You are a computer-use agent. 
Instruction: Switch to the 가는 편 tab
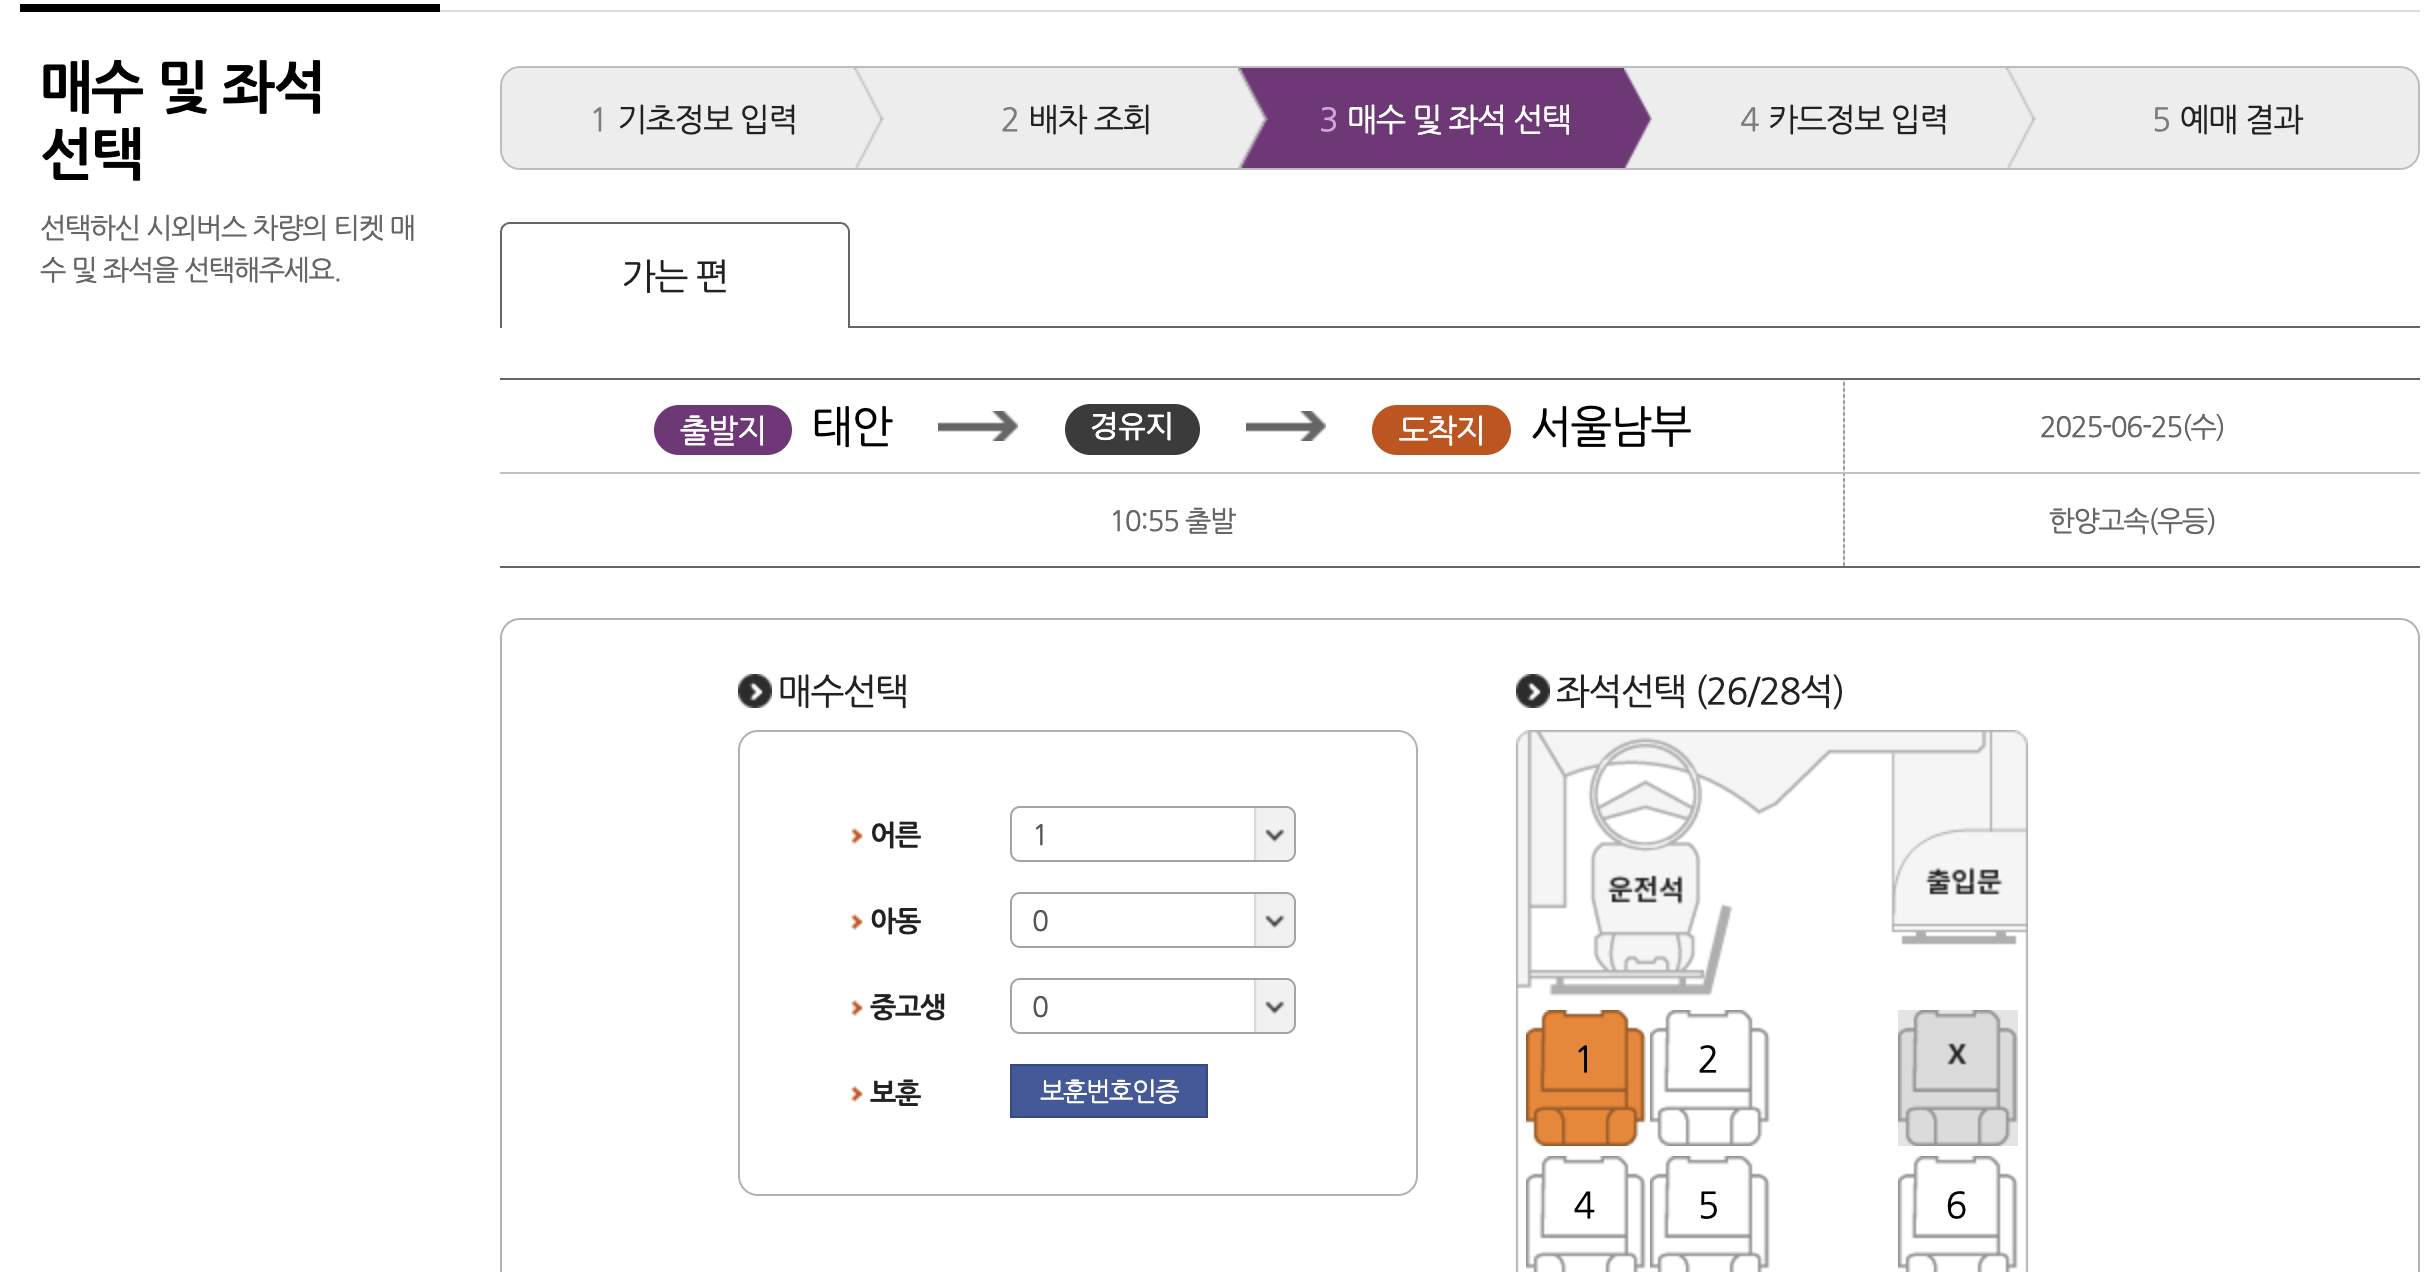(674, 277)
